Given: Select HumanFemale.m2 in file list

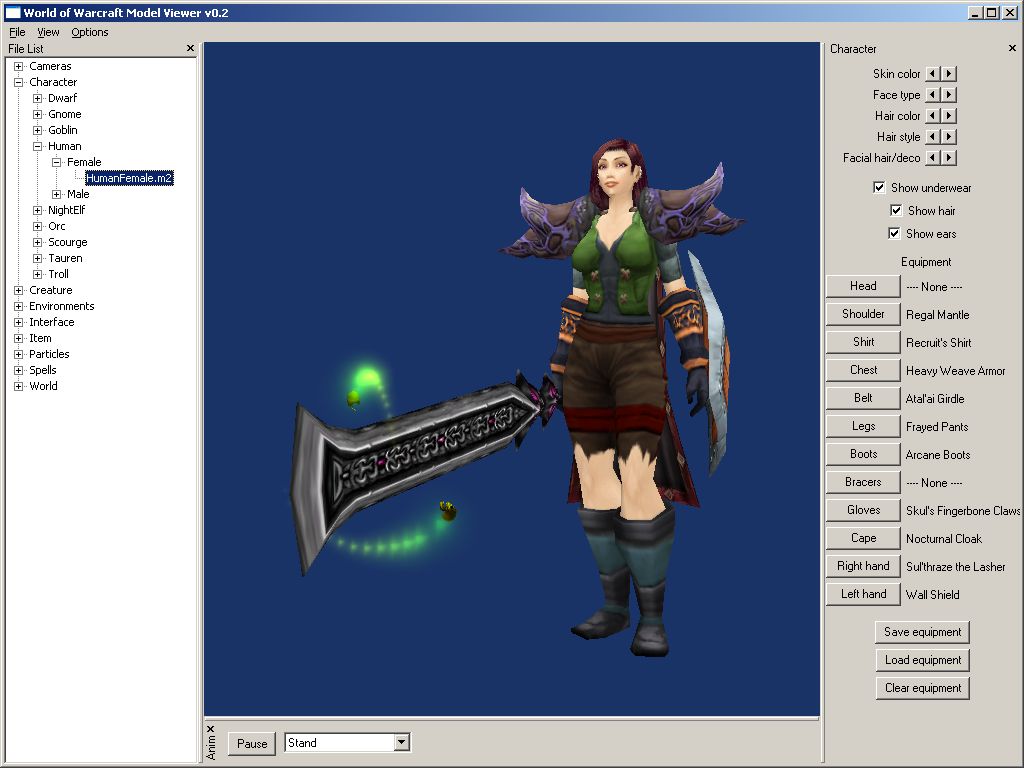Looking at the screenshot, I should click(129, 178).
